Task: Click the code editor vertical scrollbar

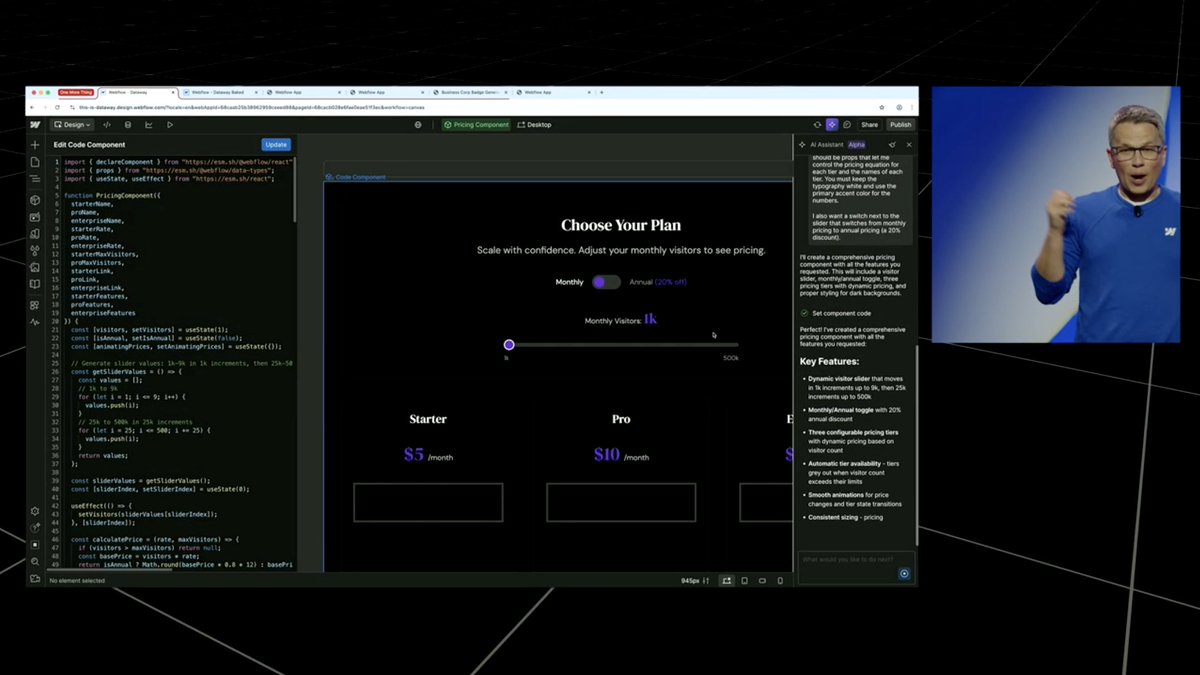Action: point(295,190)
